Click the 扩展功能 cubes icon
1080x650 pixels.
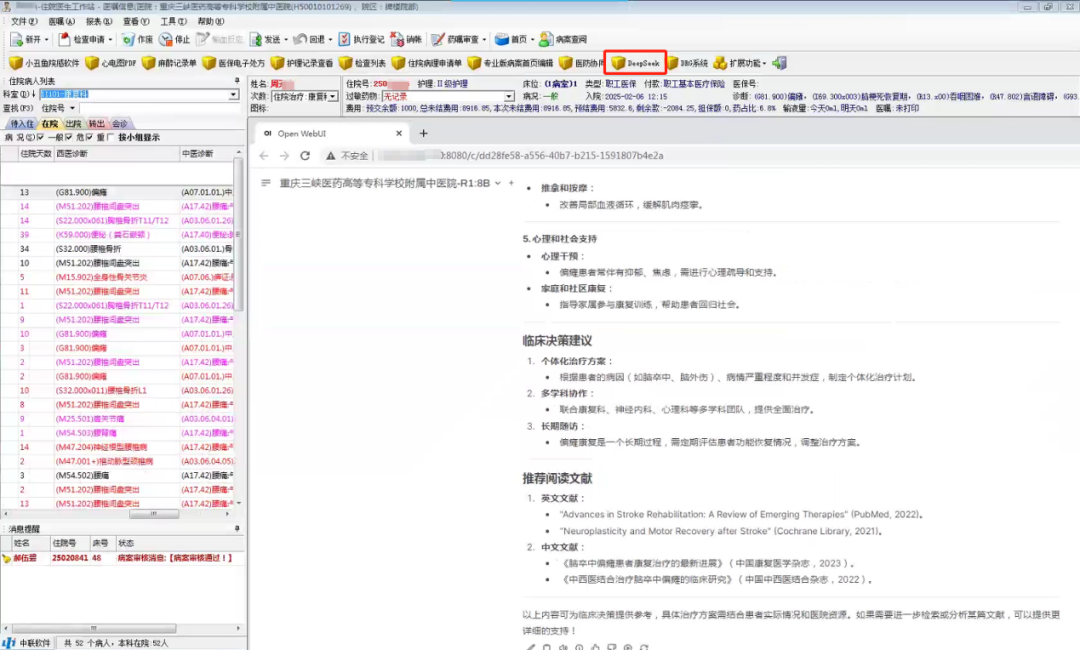click(720, 63)
